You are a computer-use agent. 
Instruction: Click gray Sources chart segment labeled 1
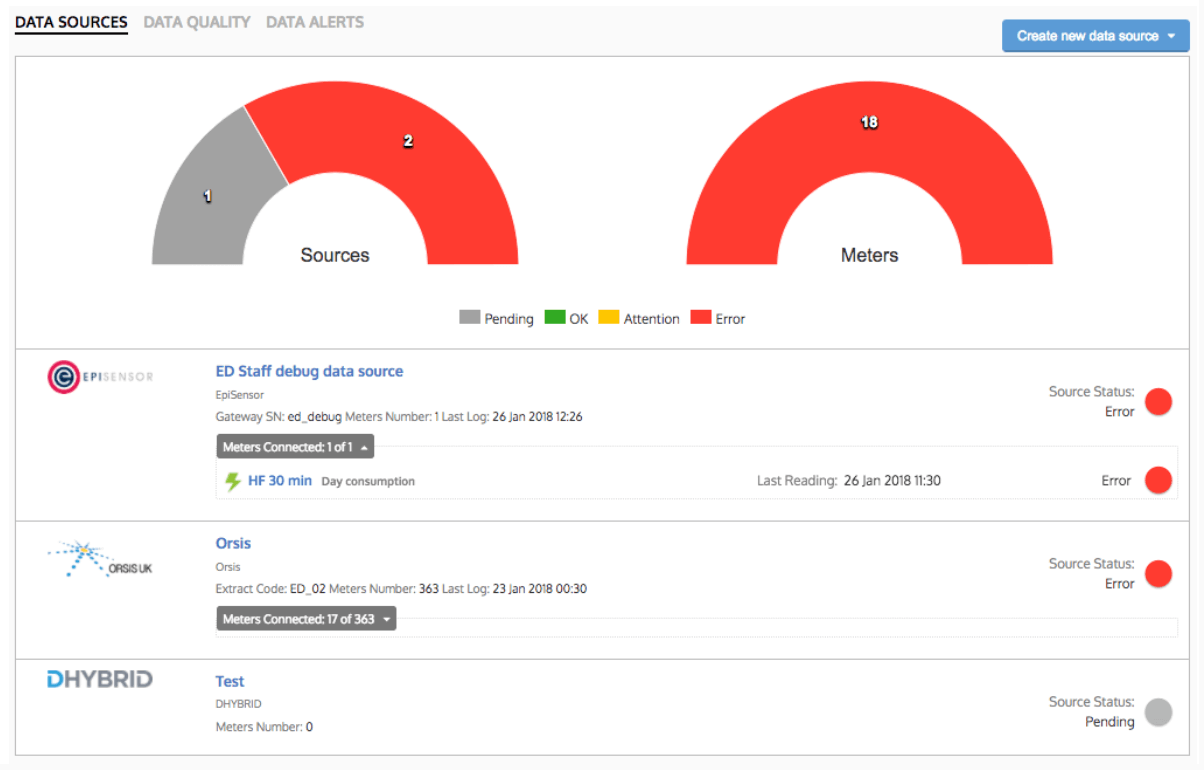pos(208,197)
